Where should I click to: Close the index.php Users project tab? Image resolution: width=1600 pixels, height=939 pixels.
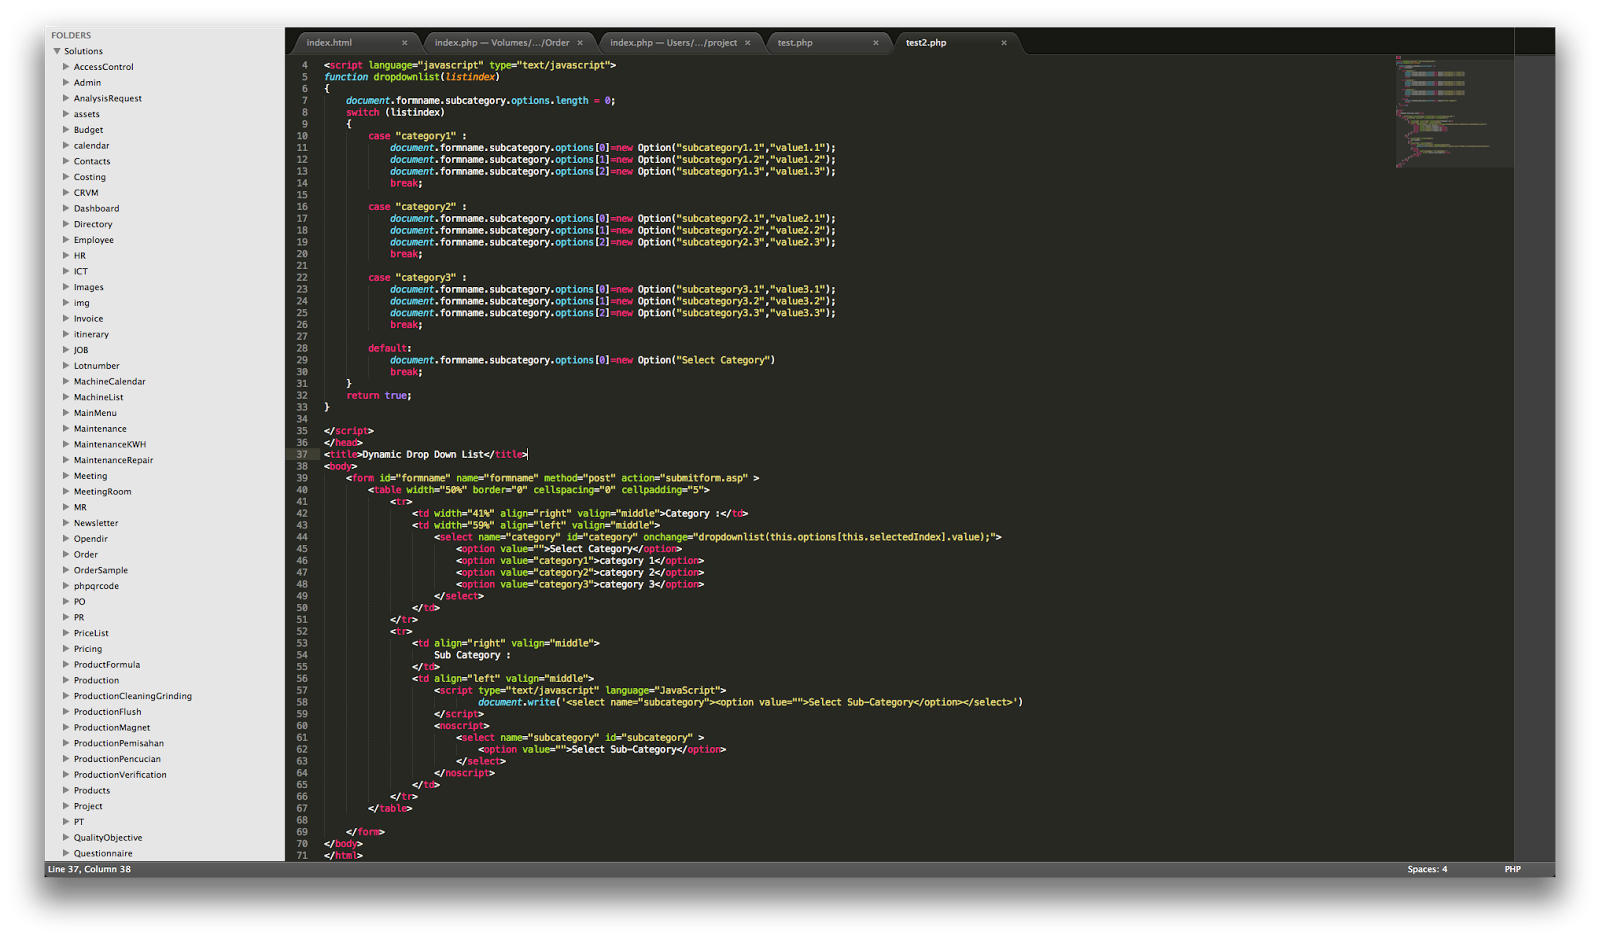pos(747,43)
